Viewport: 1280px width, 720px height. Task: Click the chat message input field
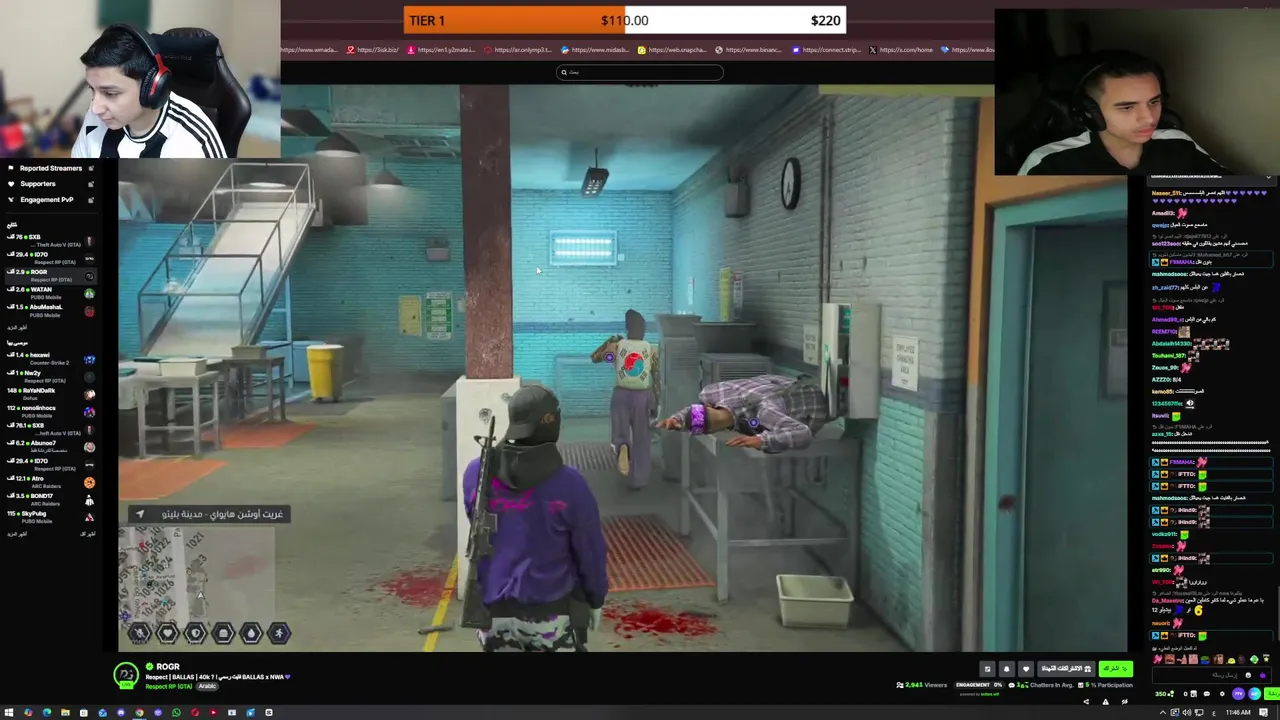1212,675
